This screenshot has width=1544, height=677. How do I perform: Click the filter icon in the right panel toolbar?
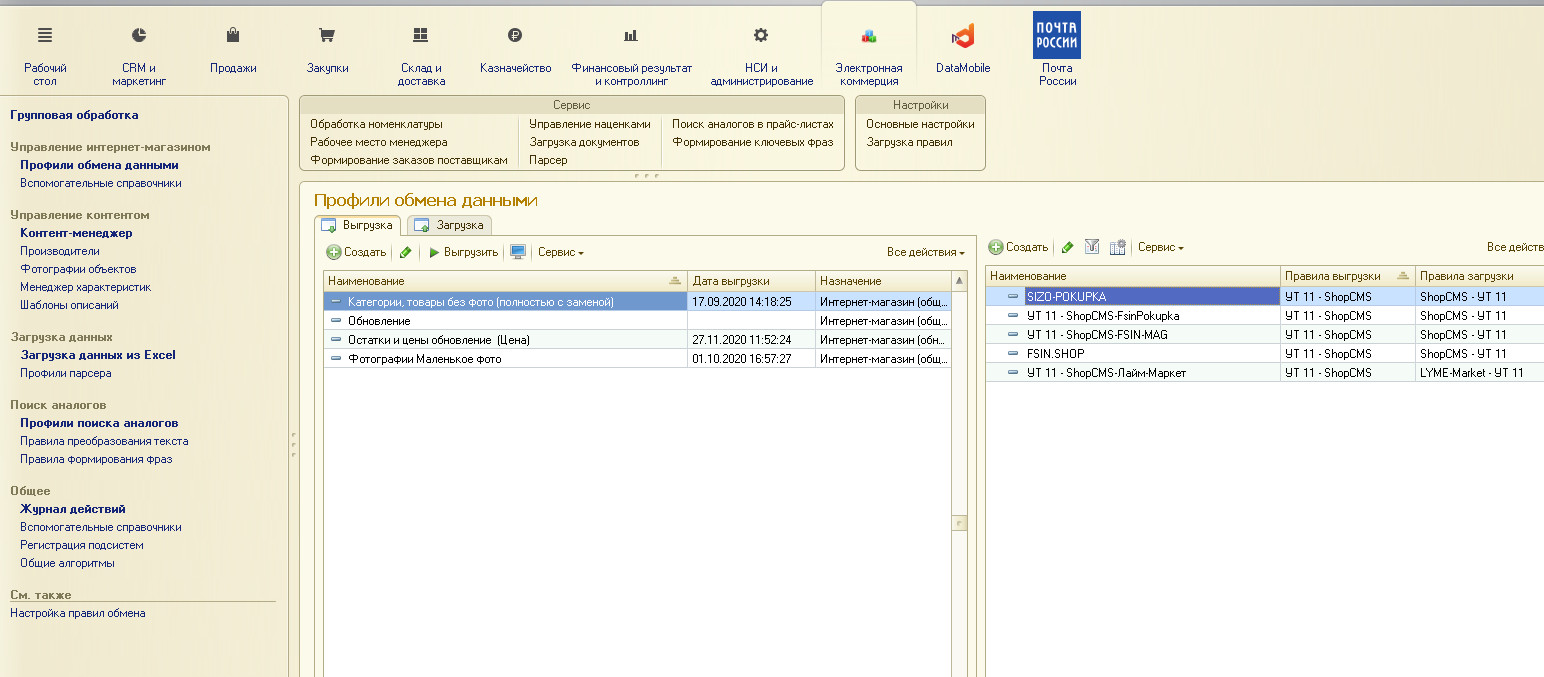coord(1092,247)
